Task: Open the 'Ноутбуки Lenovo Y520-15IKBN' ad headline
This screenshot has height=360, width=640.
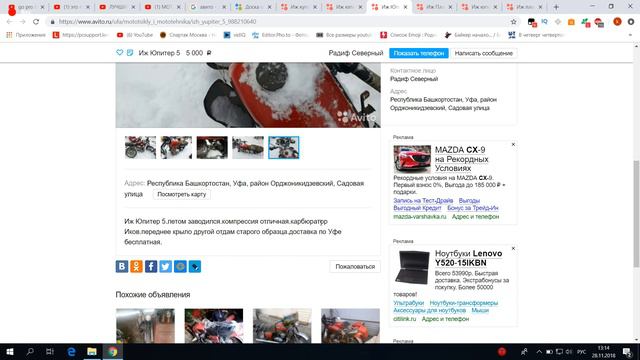Action: (x=468, y=258)
